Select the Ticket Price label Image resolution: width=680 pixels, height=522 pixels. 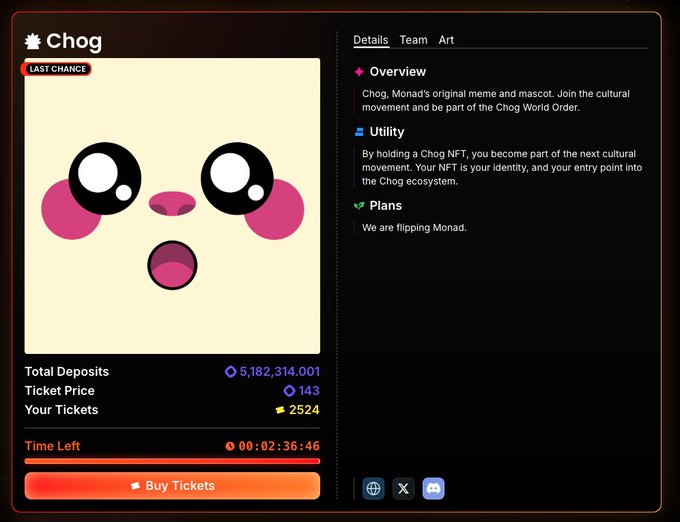click(59, 391)
